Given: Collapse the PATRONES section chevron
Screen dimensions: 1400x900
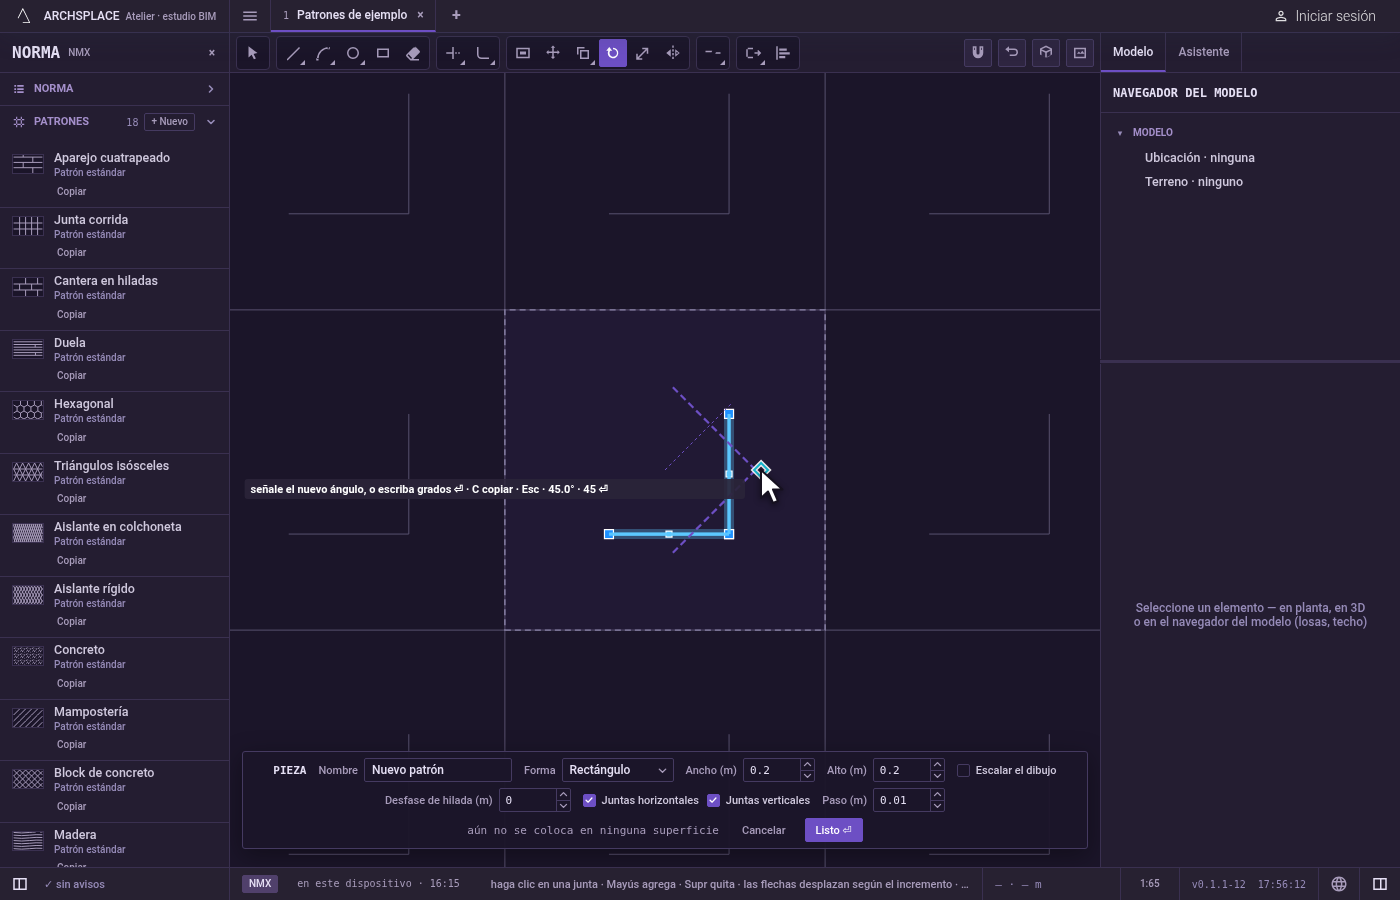Looking at the screenshot, I should (x=211, y=122).
